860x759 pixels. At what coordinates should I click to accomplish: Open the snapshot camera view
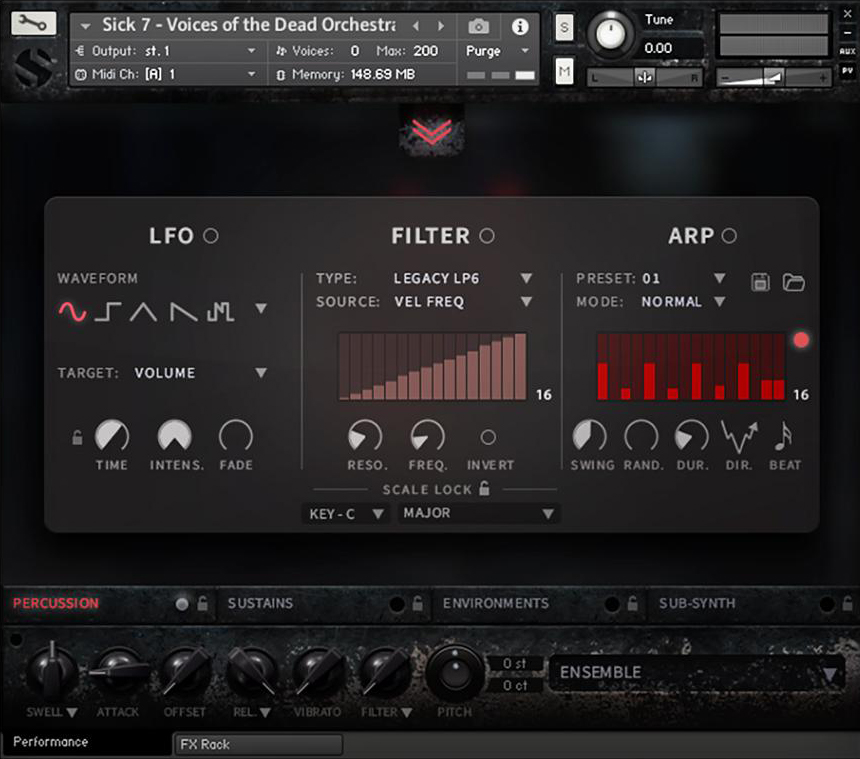477,27
